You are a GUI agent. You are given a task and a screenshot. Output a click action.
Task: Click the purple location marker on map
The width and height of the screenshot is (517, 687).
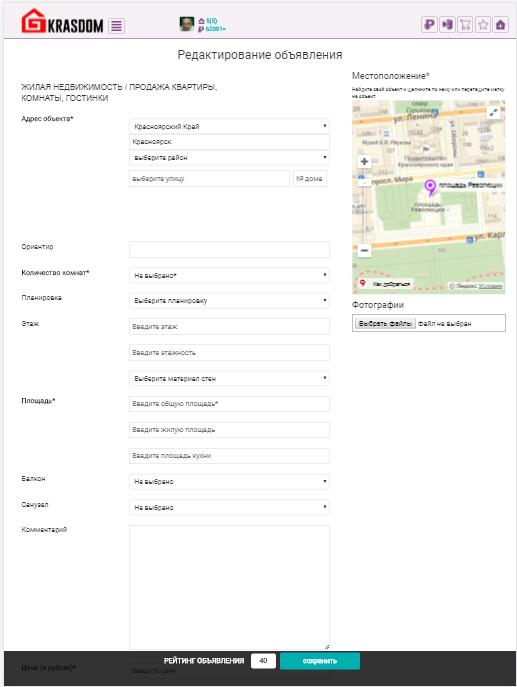click(x=431, y=188)
